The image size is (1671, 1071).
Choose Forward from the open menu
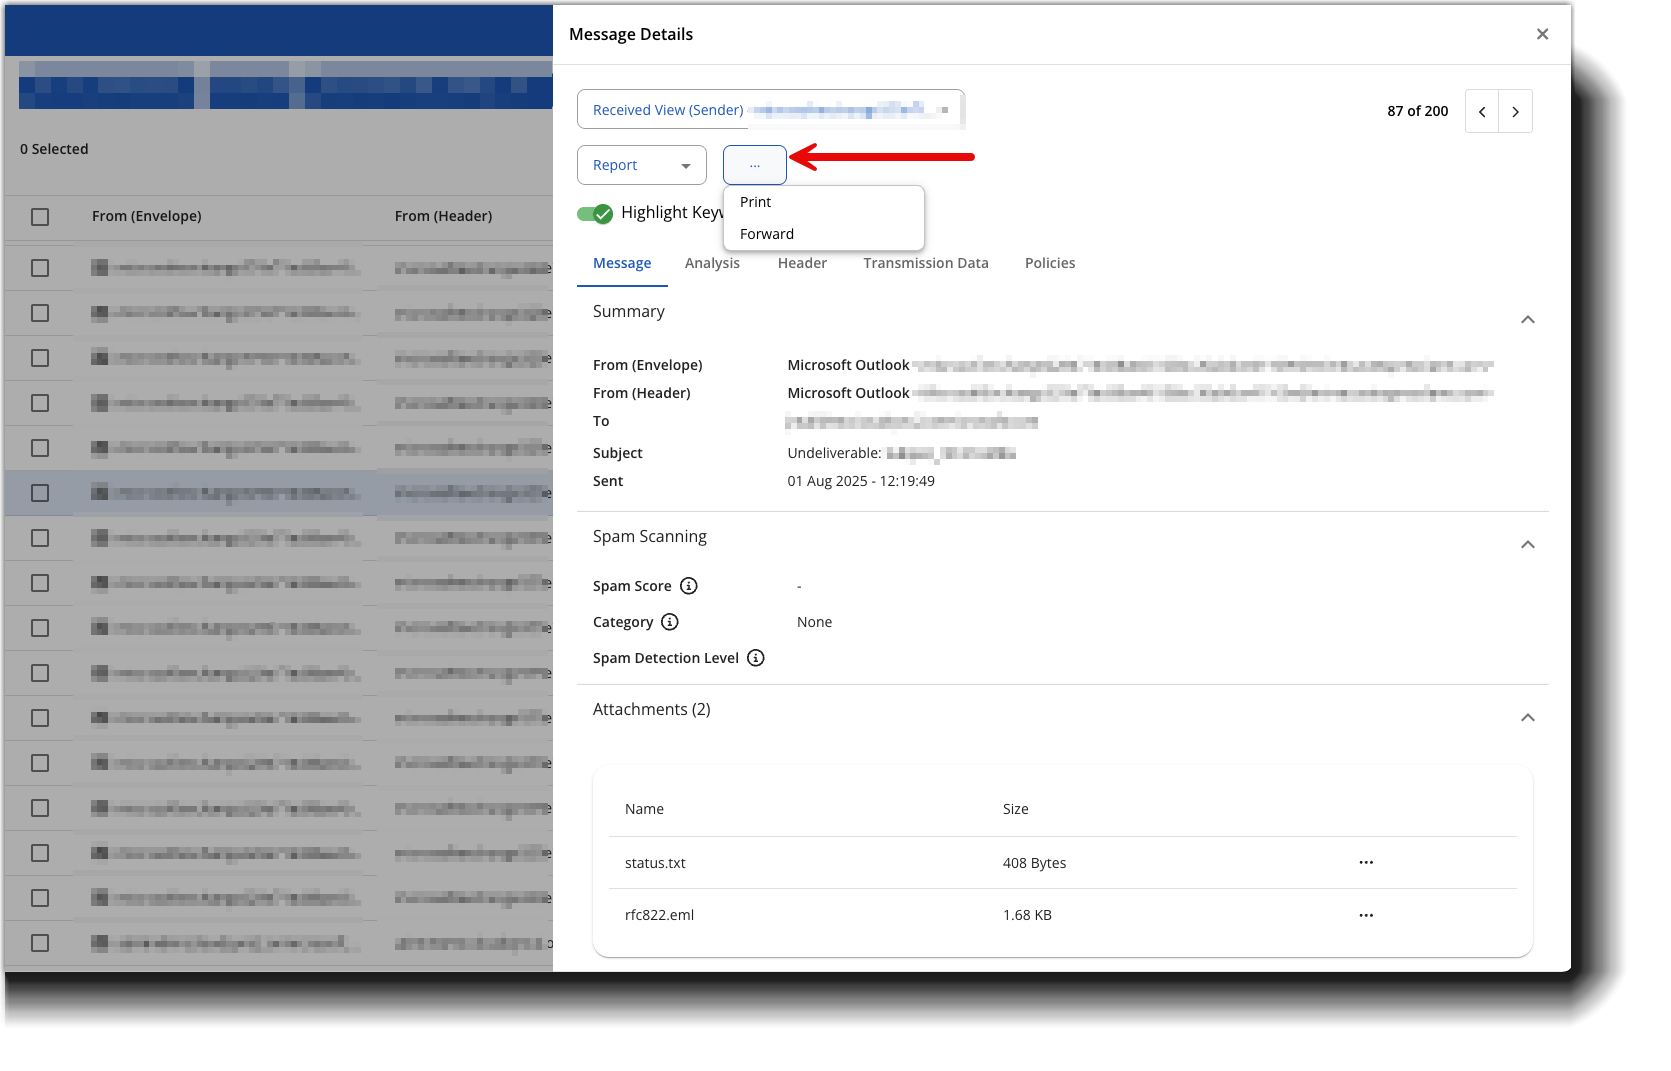coord(767,234)
